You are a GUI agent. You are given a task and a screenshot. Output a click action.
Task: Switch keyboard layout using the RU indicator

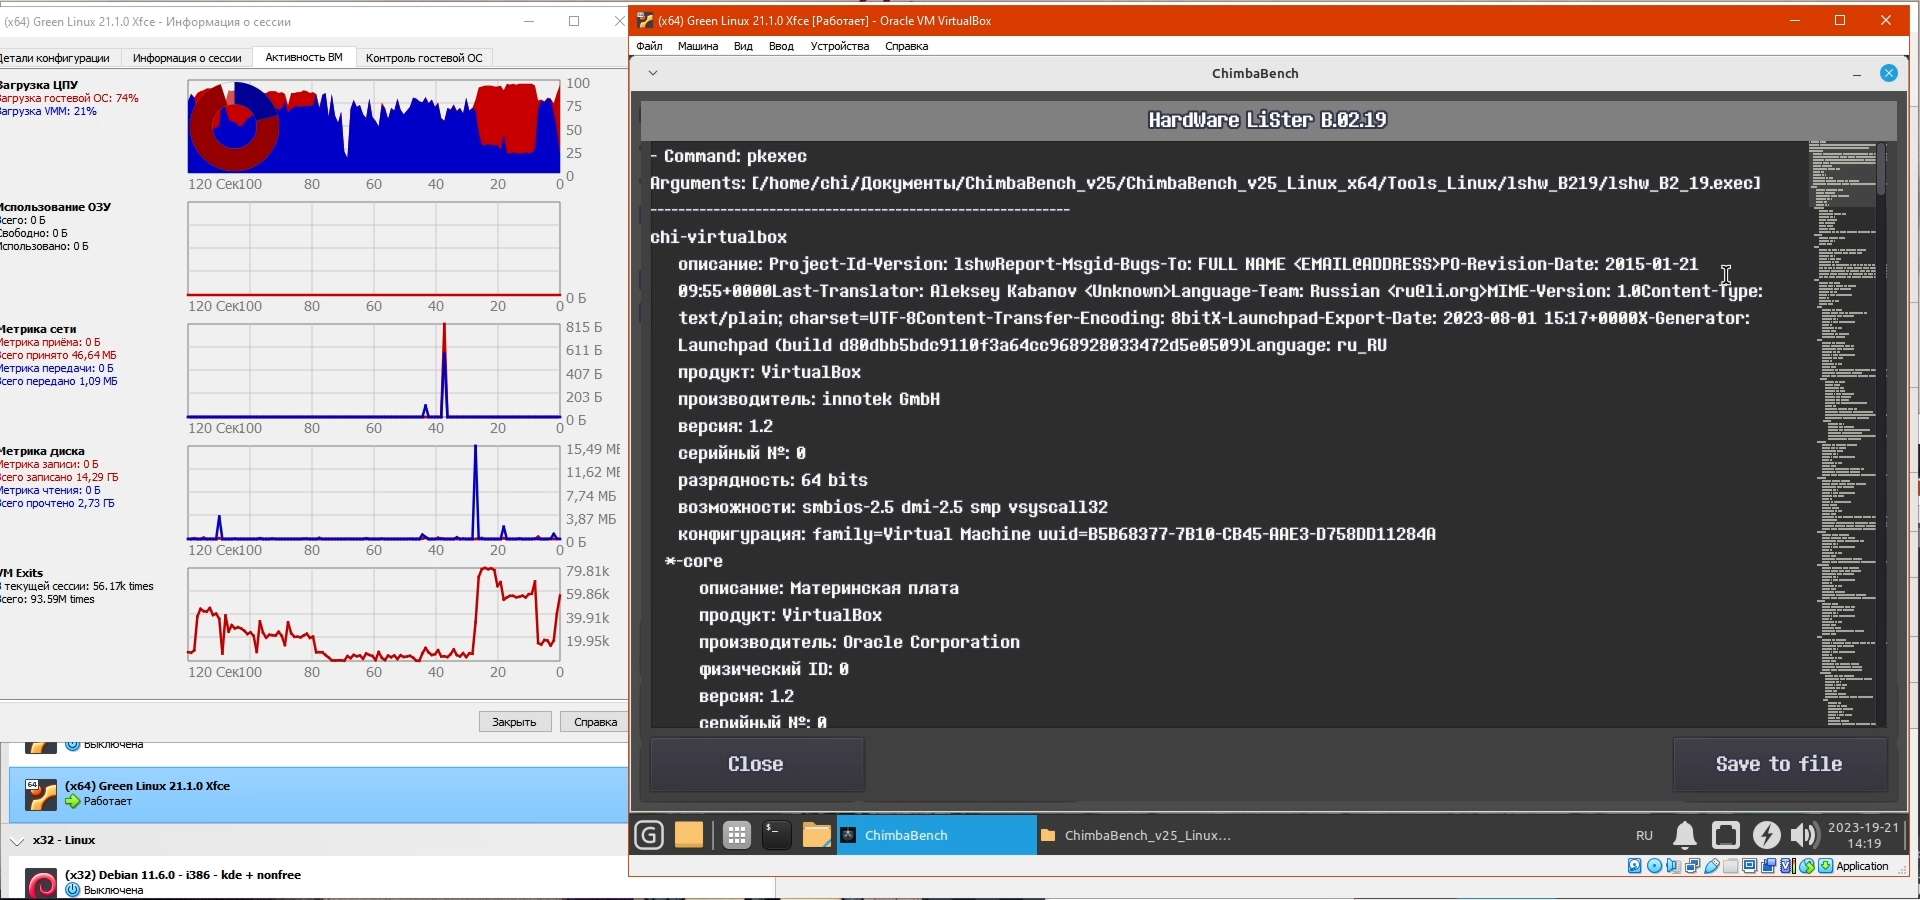1644,835
